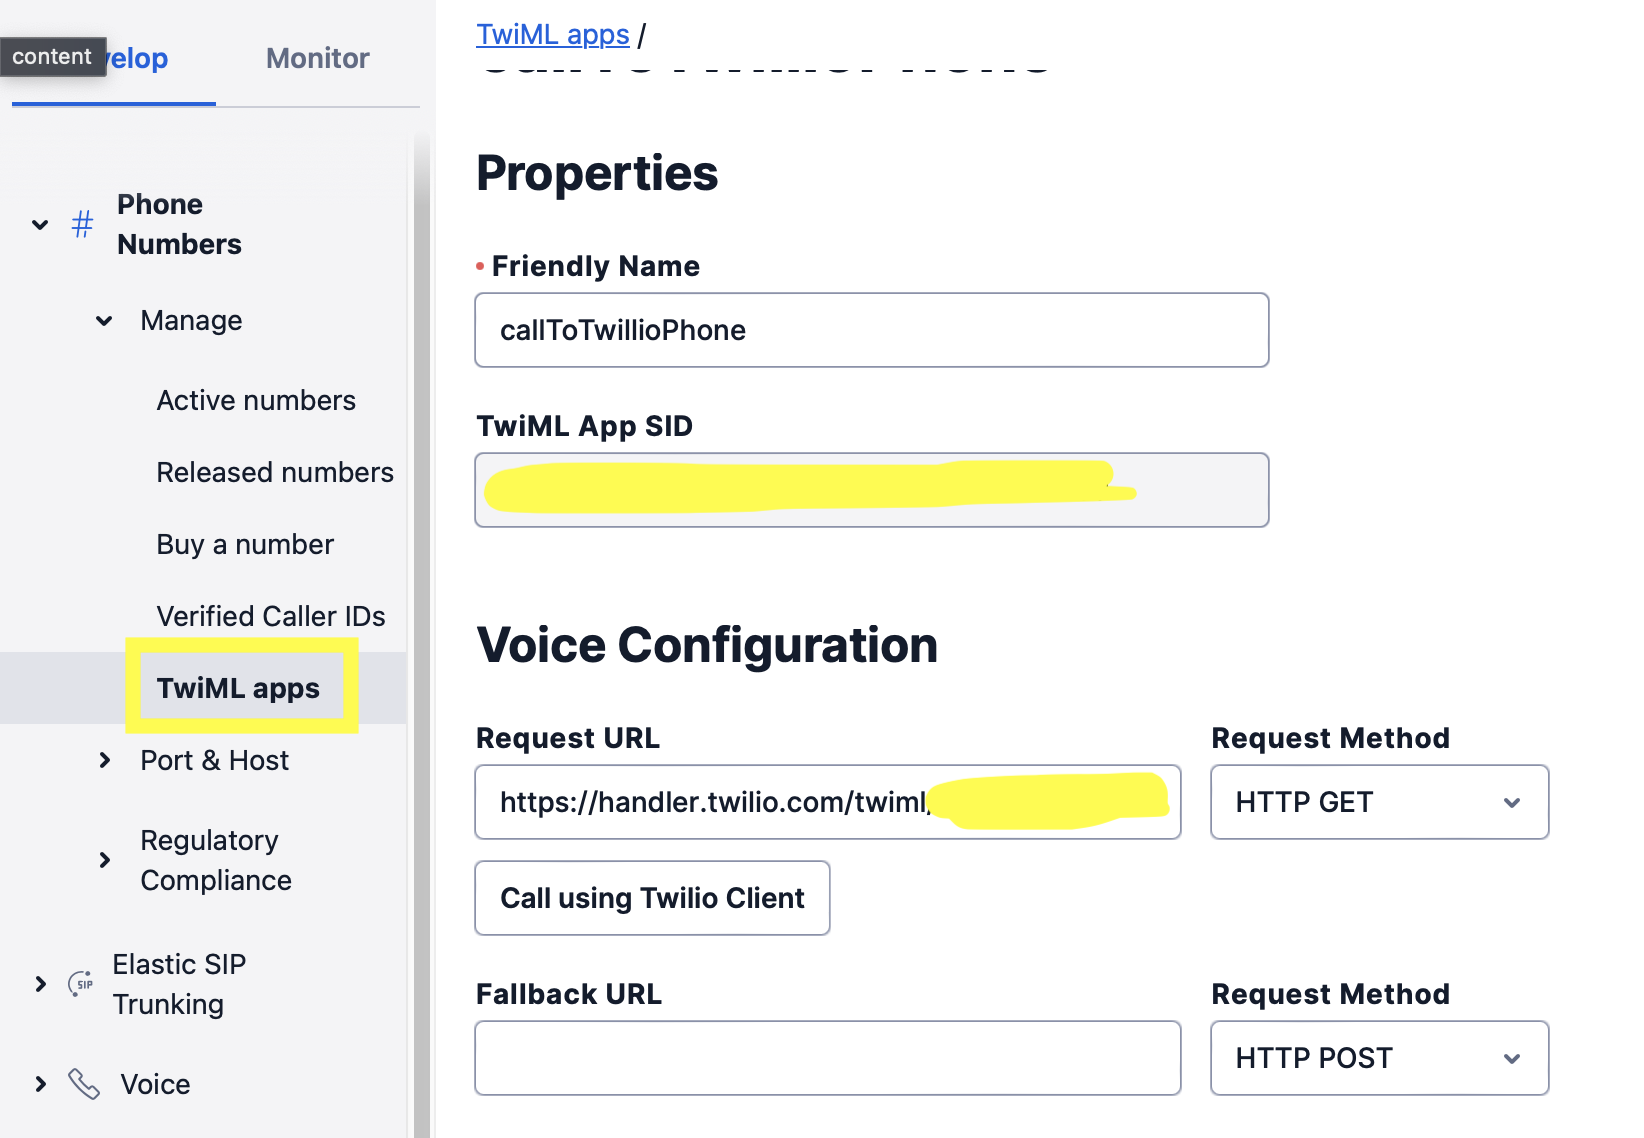Viewport: 1644px width, 1138px height.
Task: Open the Request Method dropdown showing HTTP GET
Action: pos(1379,802)
